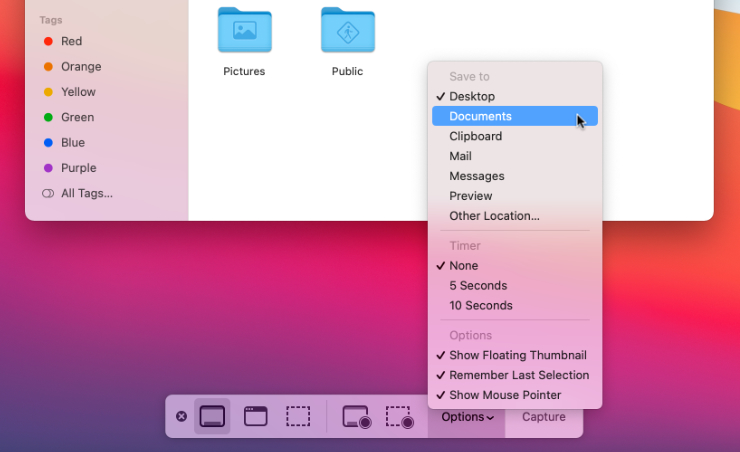The height and width of the screenshot is (452, 740).
Task: Pick Other Location… for saving
Action: tap(515, 216)
